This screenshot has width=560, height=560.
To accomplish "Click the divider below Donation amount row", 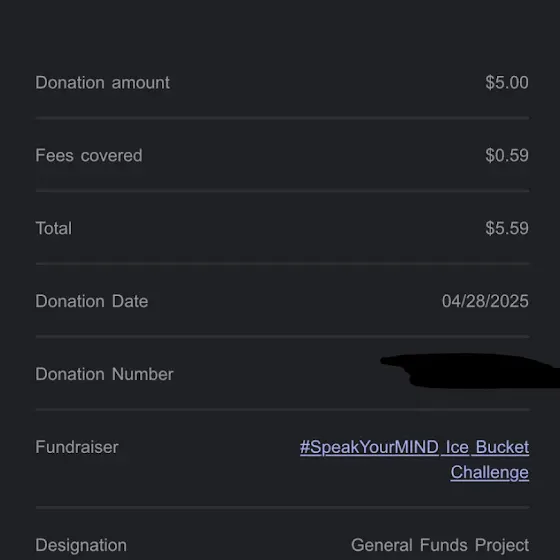I will coord(282,118).
